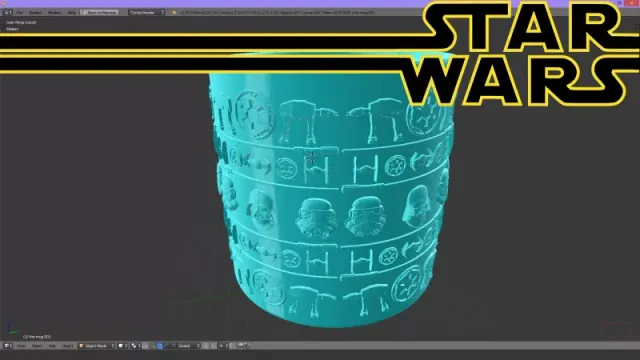Select the highlighted translate manipulator icon
Screen dimensions: 640x360
point(160,346)
